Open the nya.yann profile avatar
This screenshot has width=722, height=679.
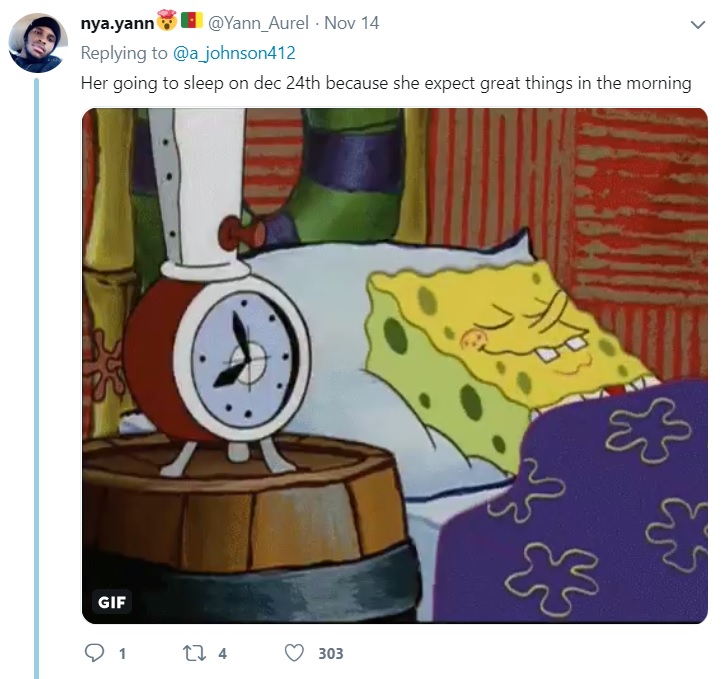pyautogui.click(x=37, y=43)
